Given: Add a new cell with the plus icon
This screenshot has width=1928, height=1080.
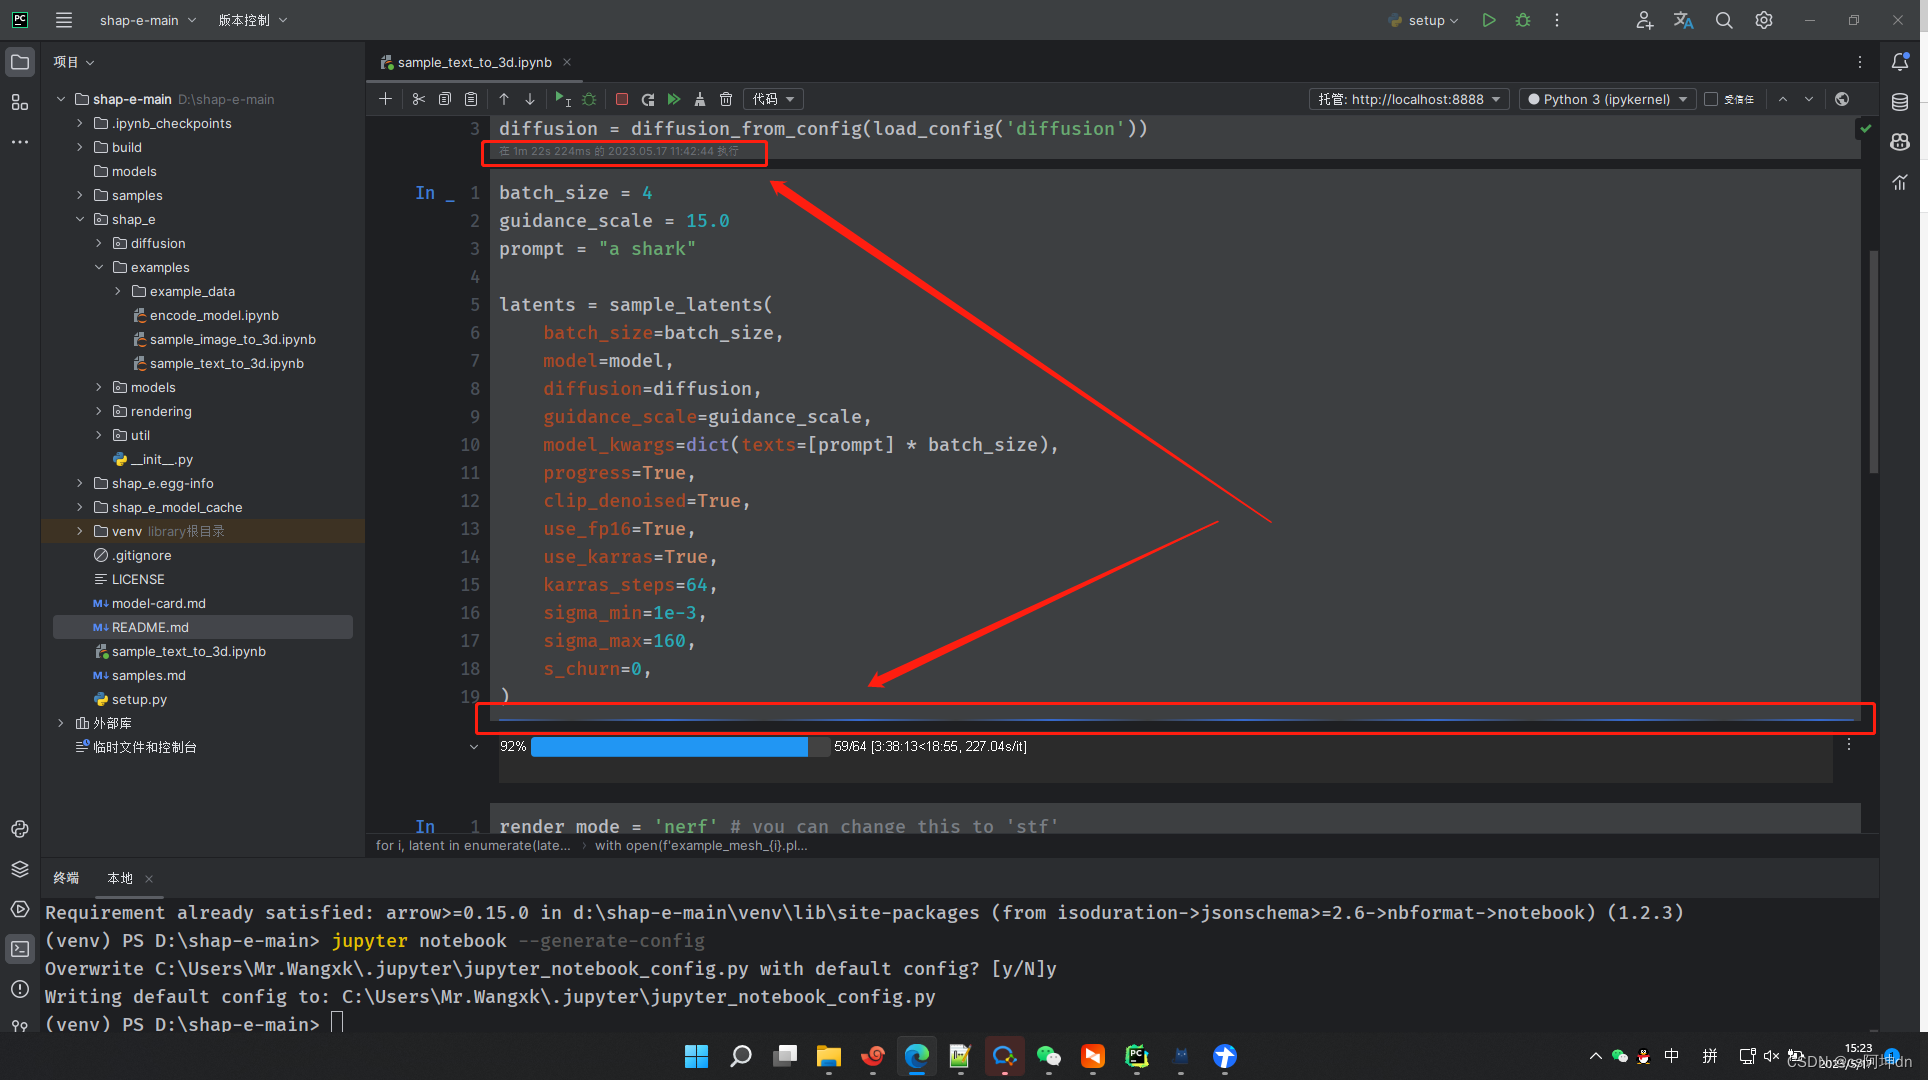Looking at the screenshot, I should (385, 99).
